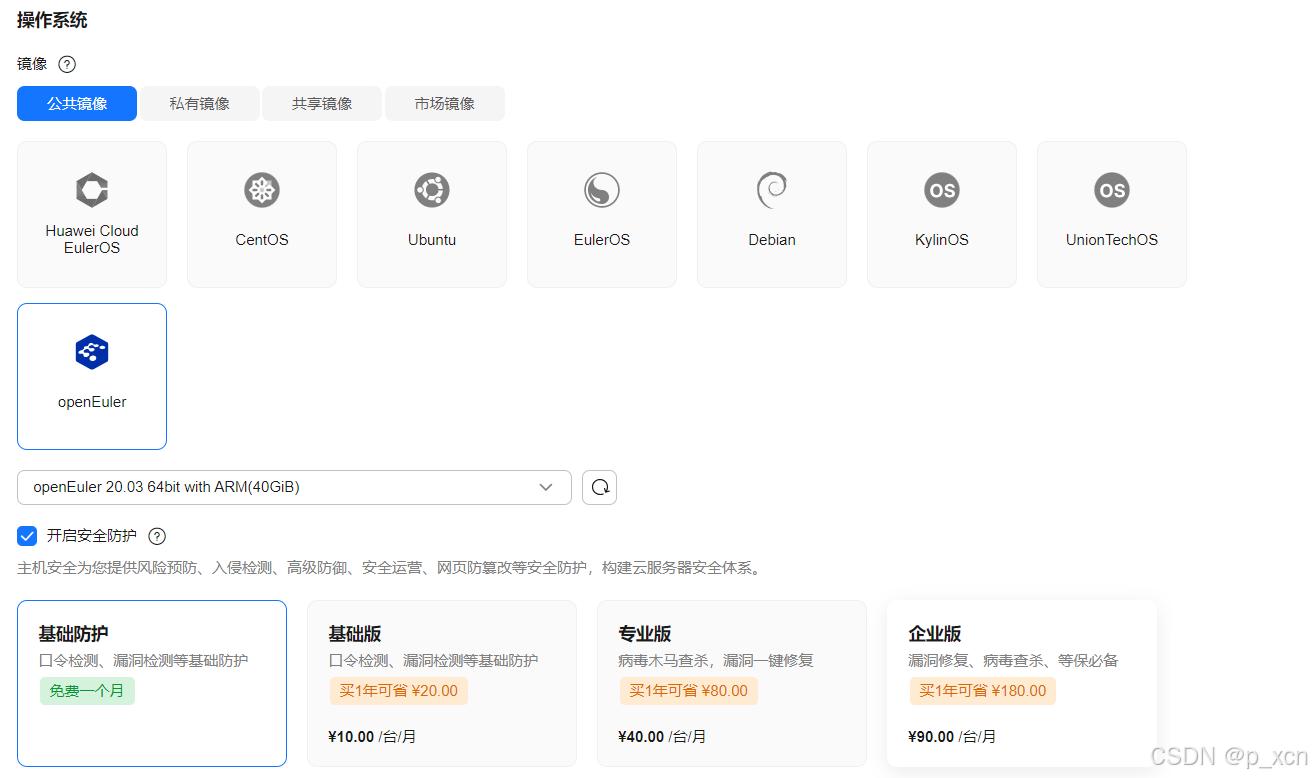This screenshot has height=778, width=1312.
Task: Click the ¥90.00 /台/月 price
Action: click(x=952, y=737)
